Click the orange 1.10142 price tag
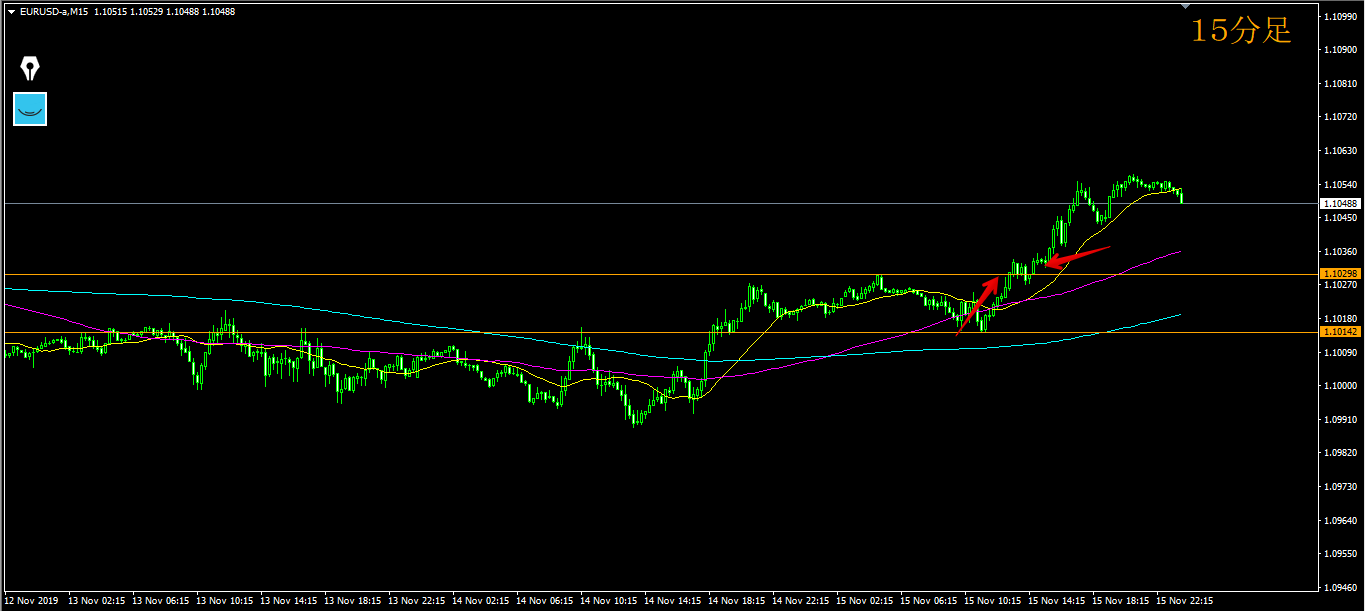Image resolution: width=1366 pixels, height=611 pixels. (1338, 331)
